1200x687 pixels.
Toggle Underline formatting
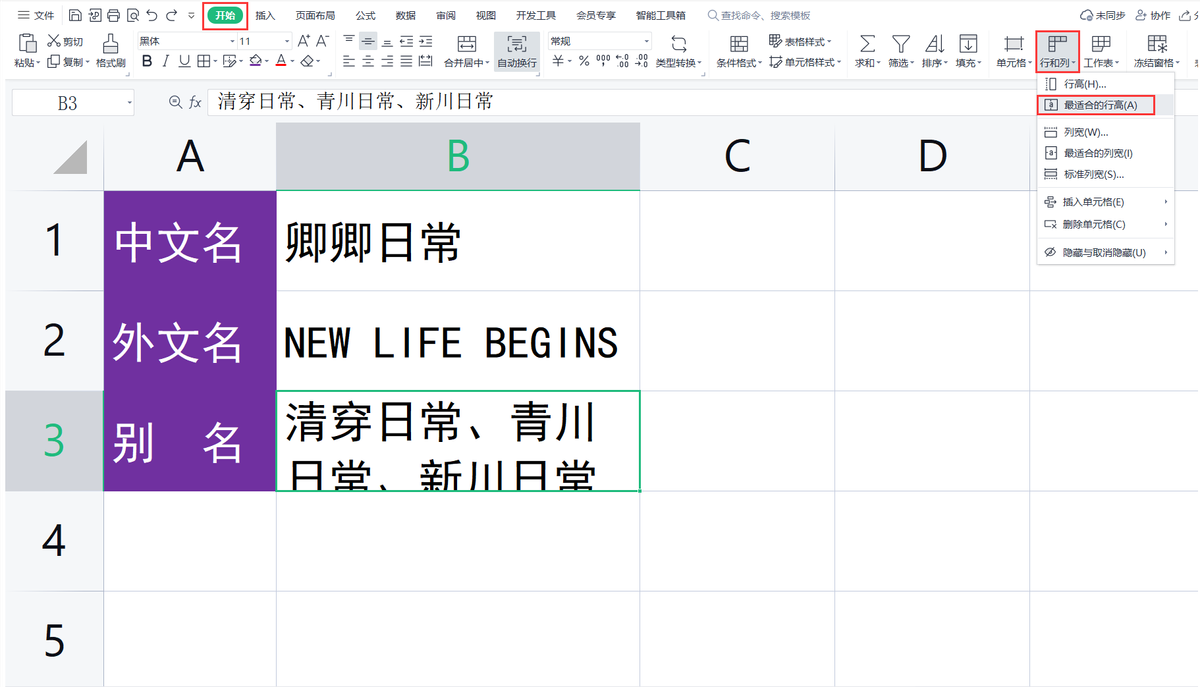point(184,61)
